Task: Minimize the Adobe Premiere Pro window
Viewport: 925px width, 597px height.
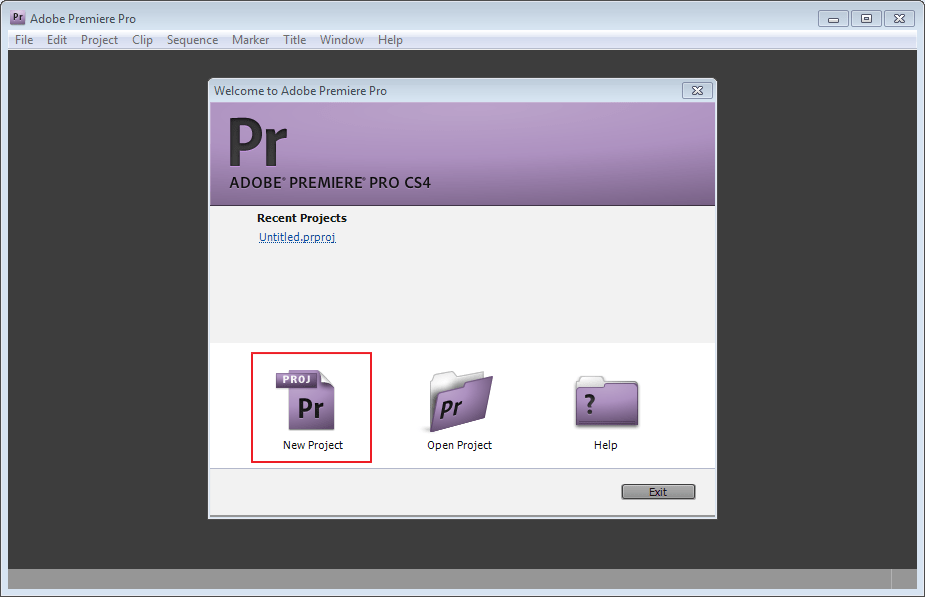Action: (x=833, y=19)
